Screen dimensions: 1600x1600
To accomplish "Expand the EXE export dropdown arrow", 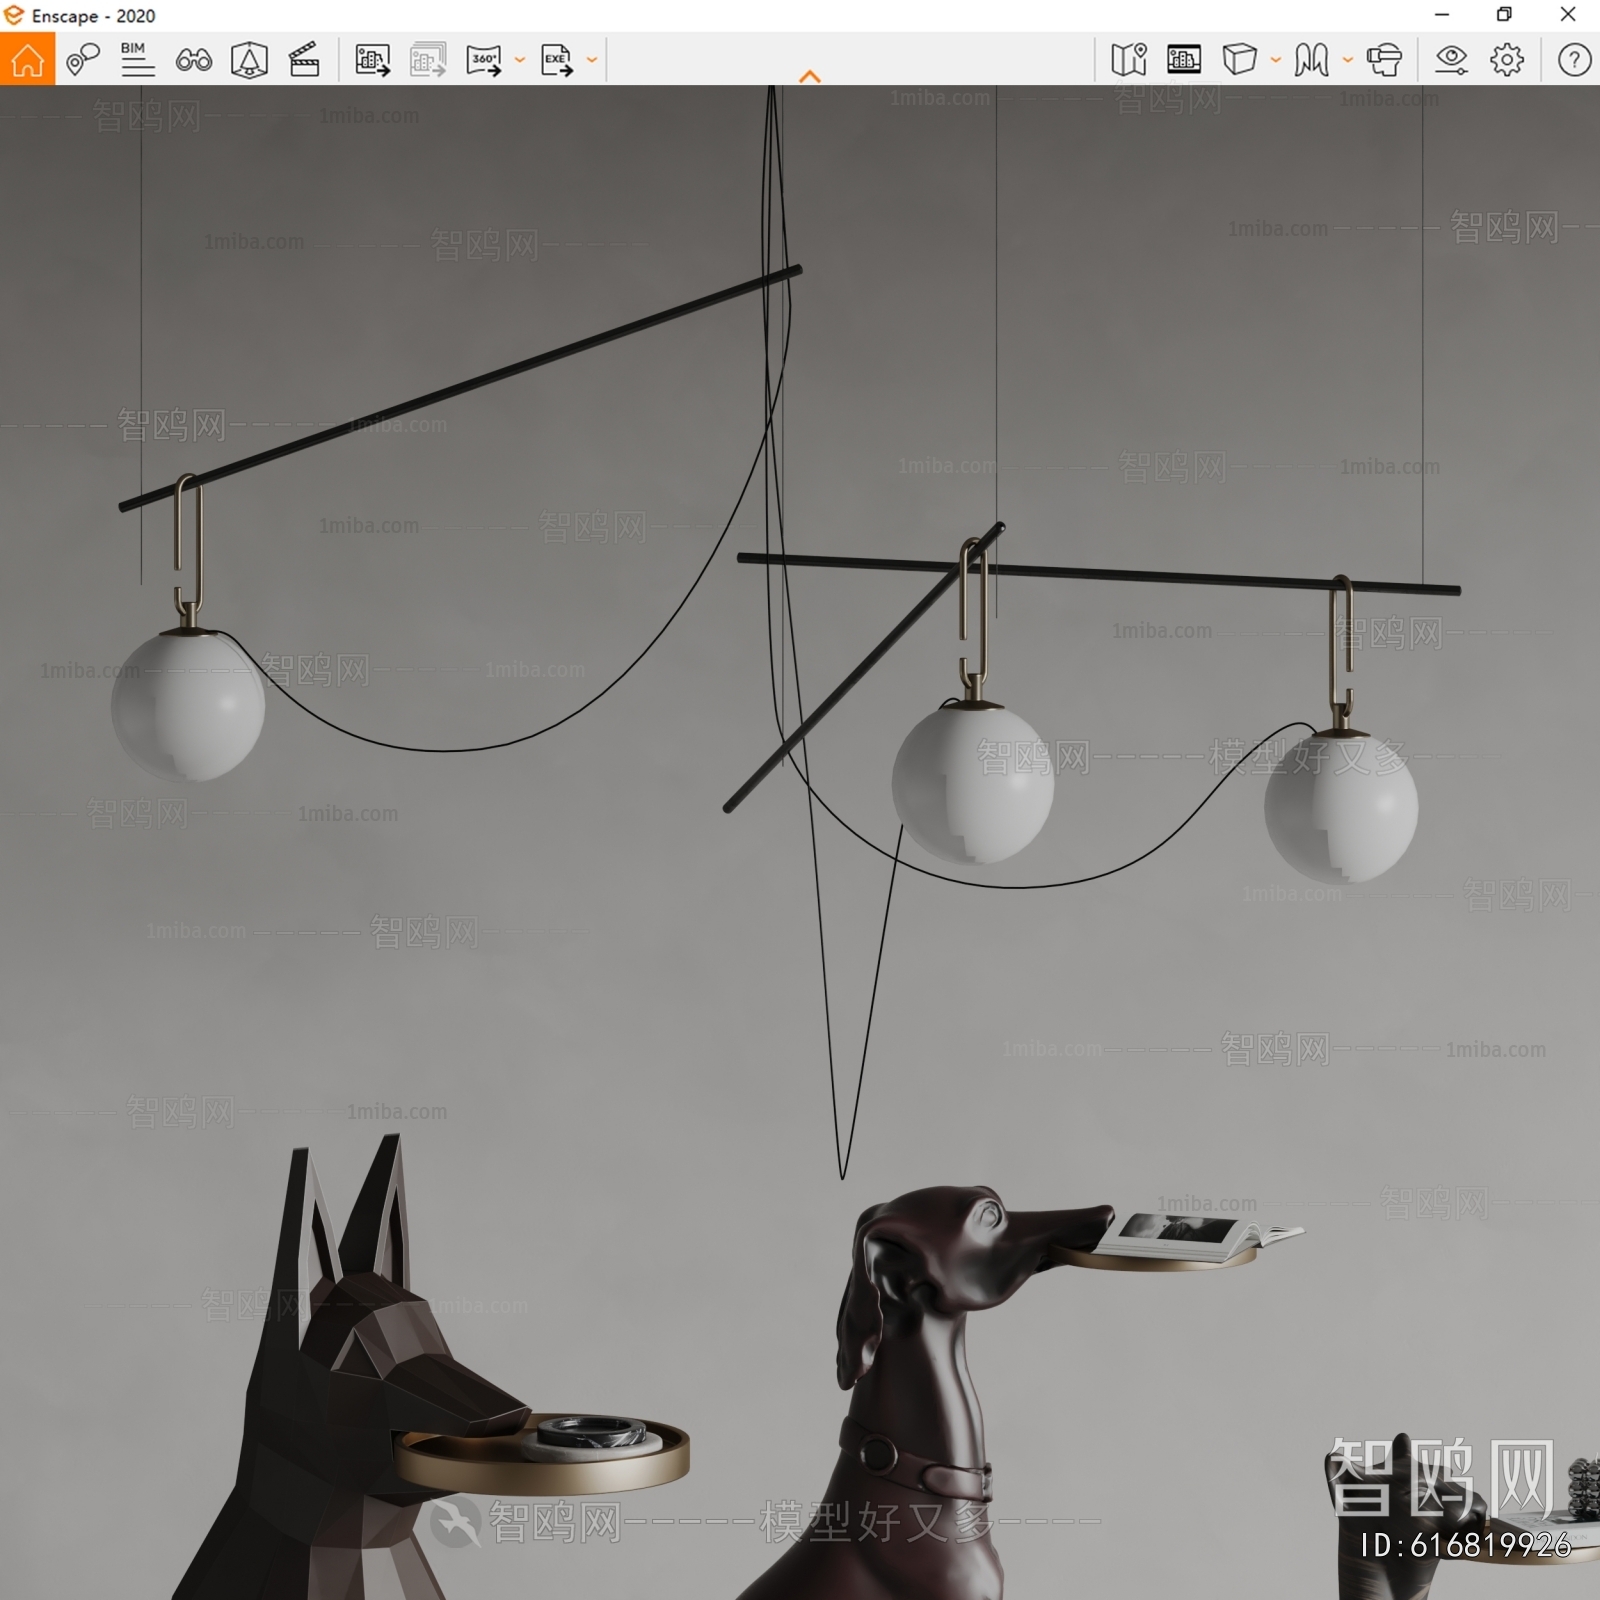I will pyautogui.click(x=592, y=60).
